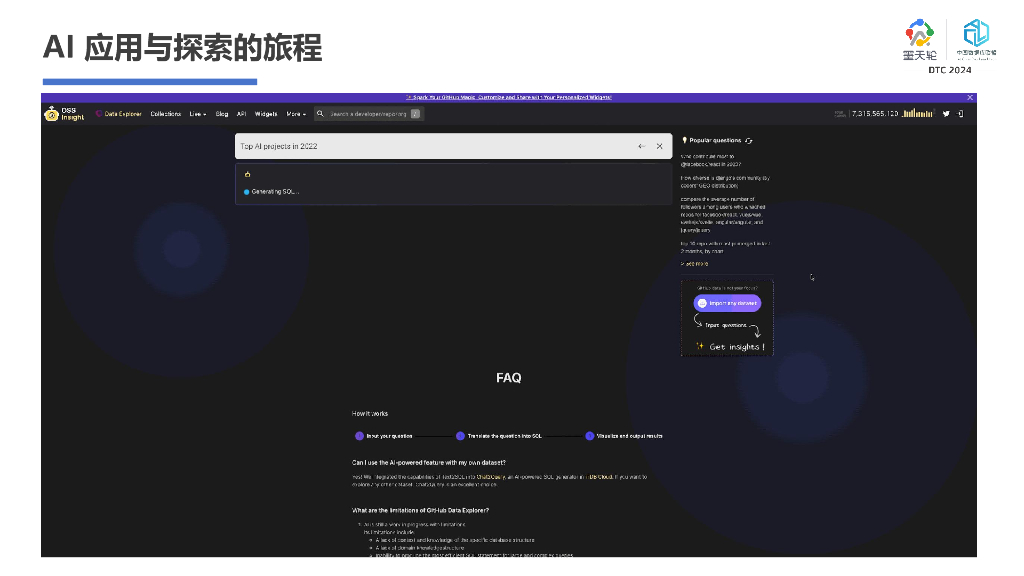
Task: Refresh the Popular questions list
Action: 749,141
